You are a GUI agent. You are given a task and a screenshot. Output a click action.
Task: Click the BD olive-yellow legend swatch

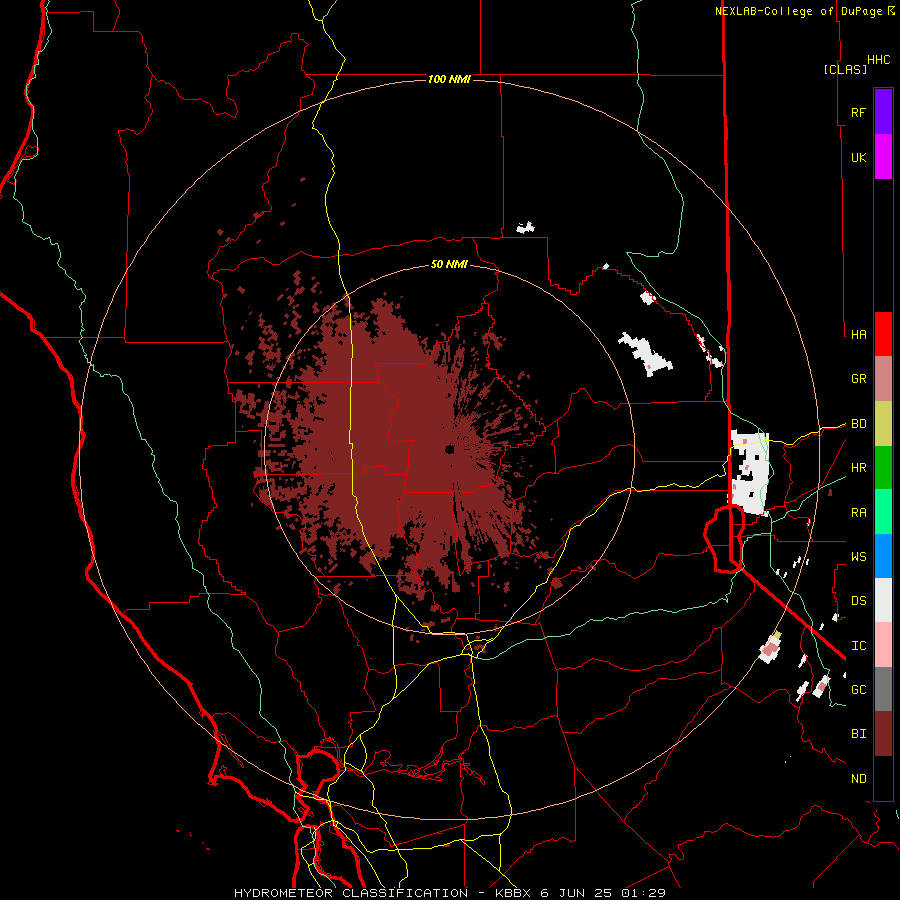[883, 424]
